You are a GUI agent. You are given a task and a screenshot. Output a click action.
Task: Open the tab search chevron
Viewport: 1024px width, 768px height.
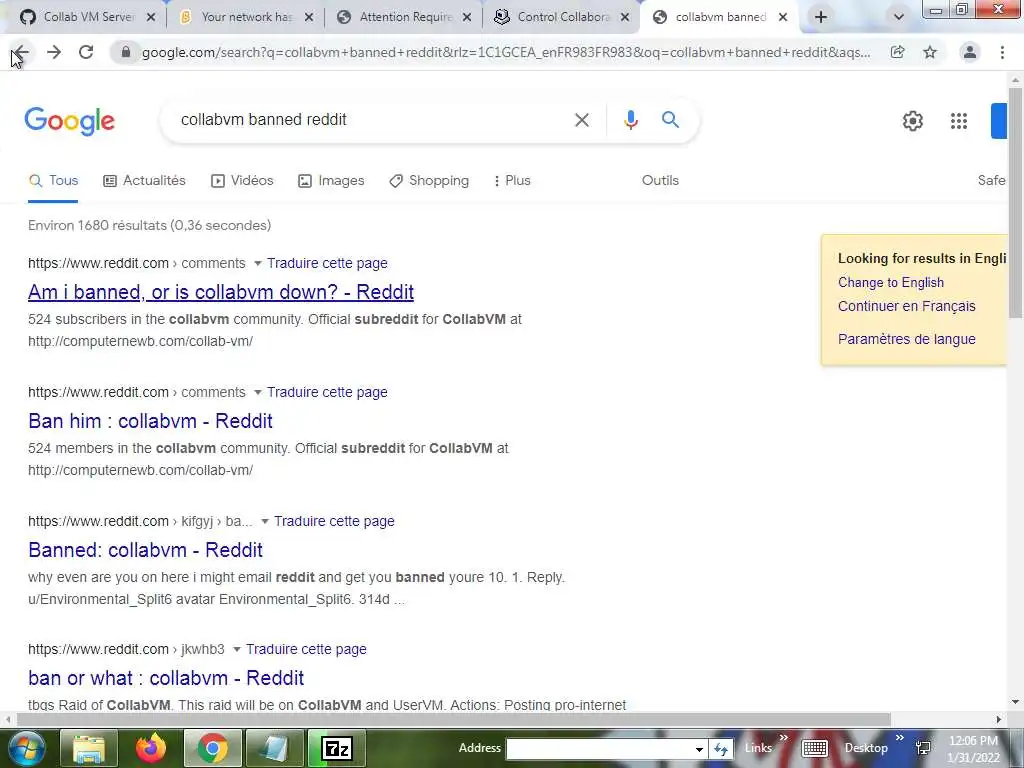coord(899,18)
